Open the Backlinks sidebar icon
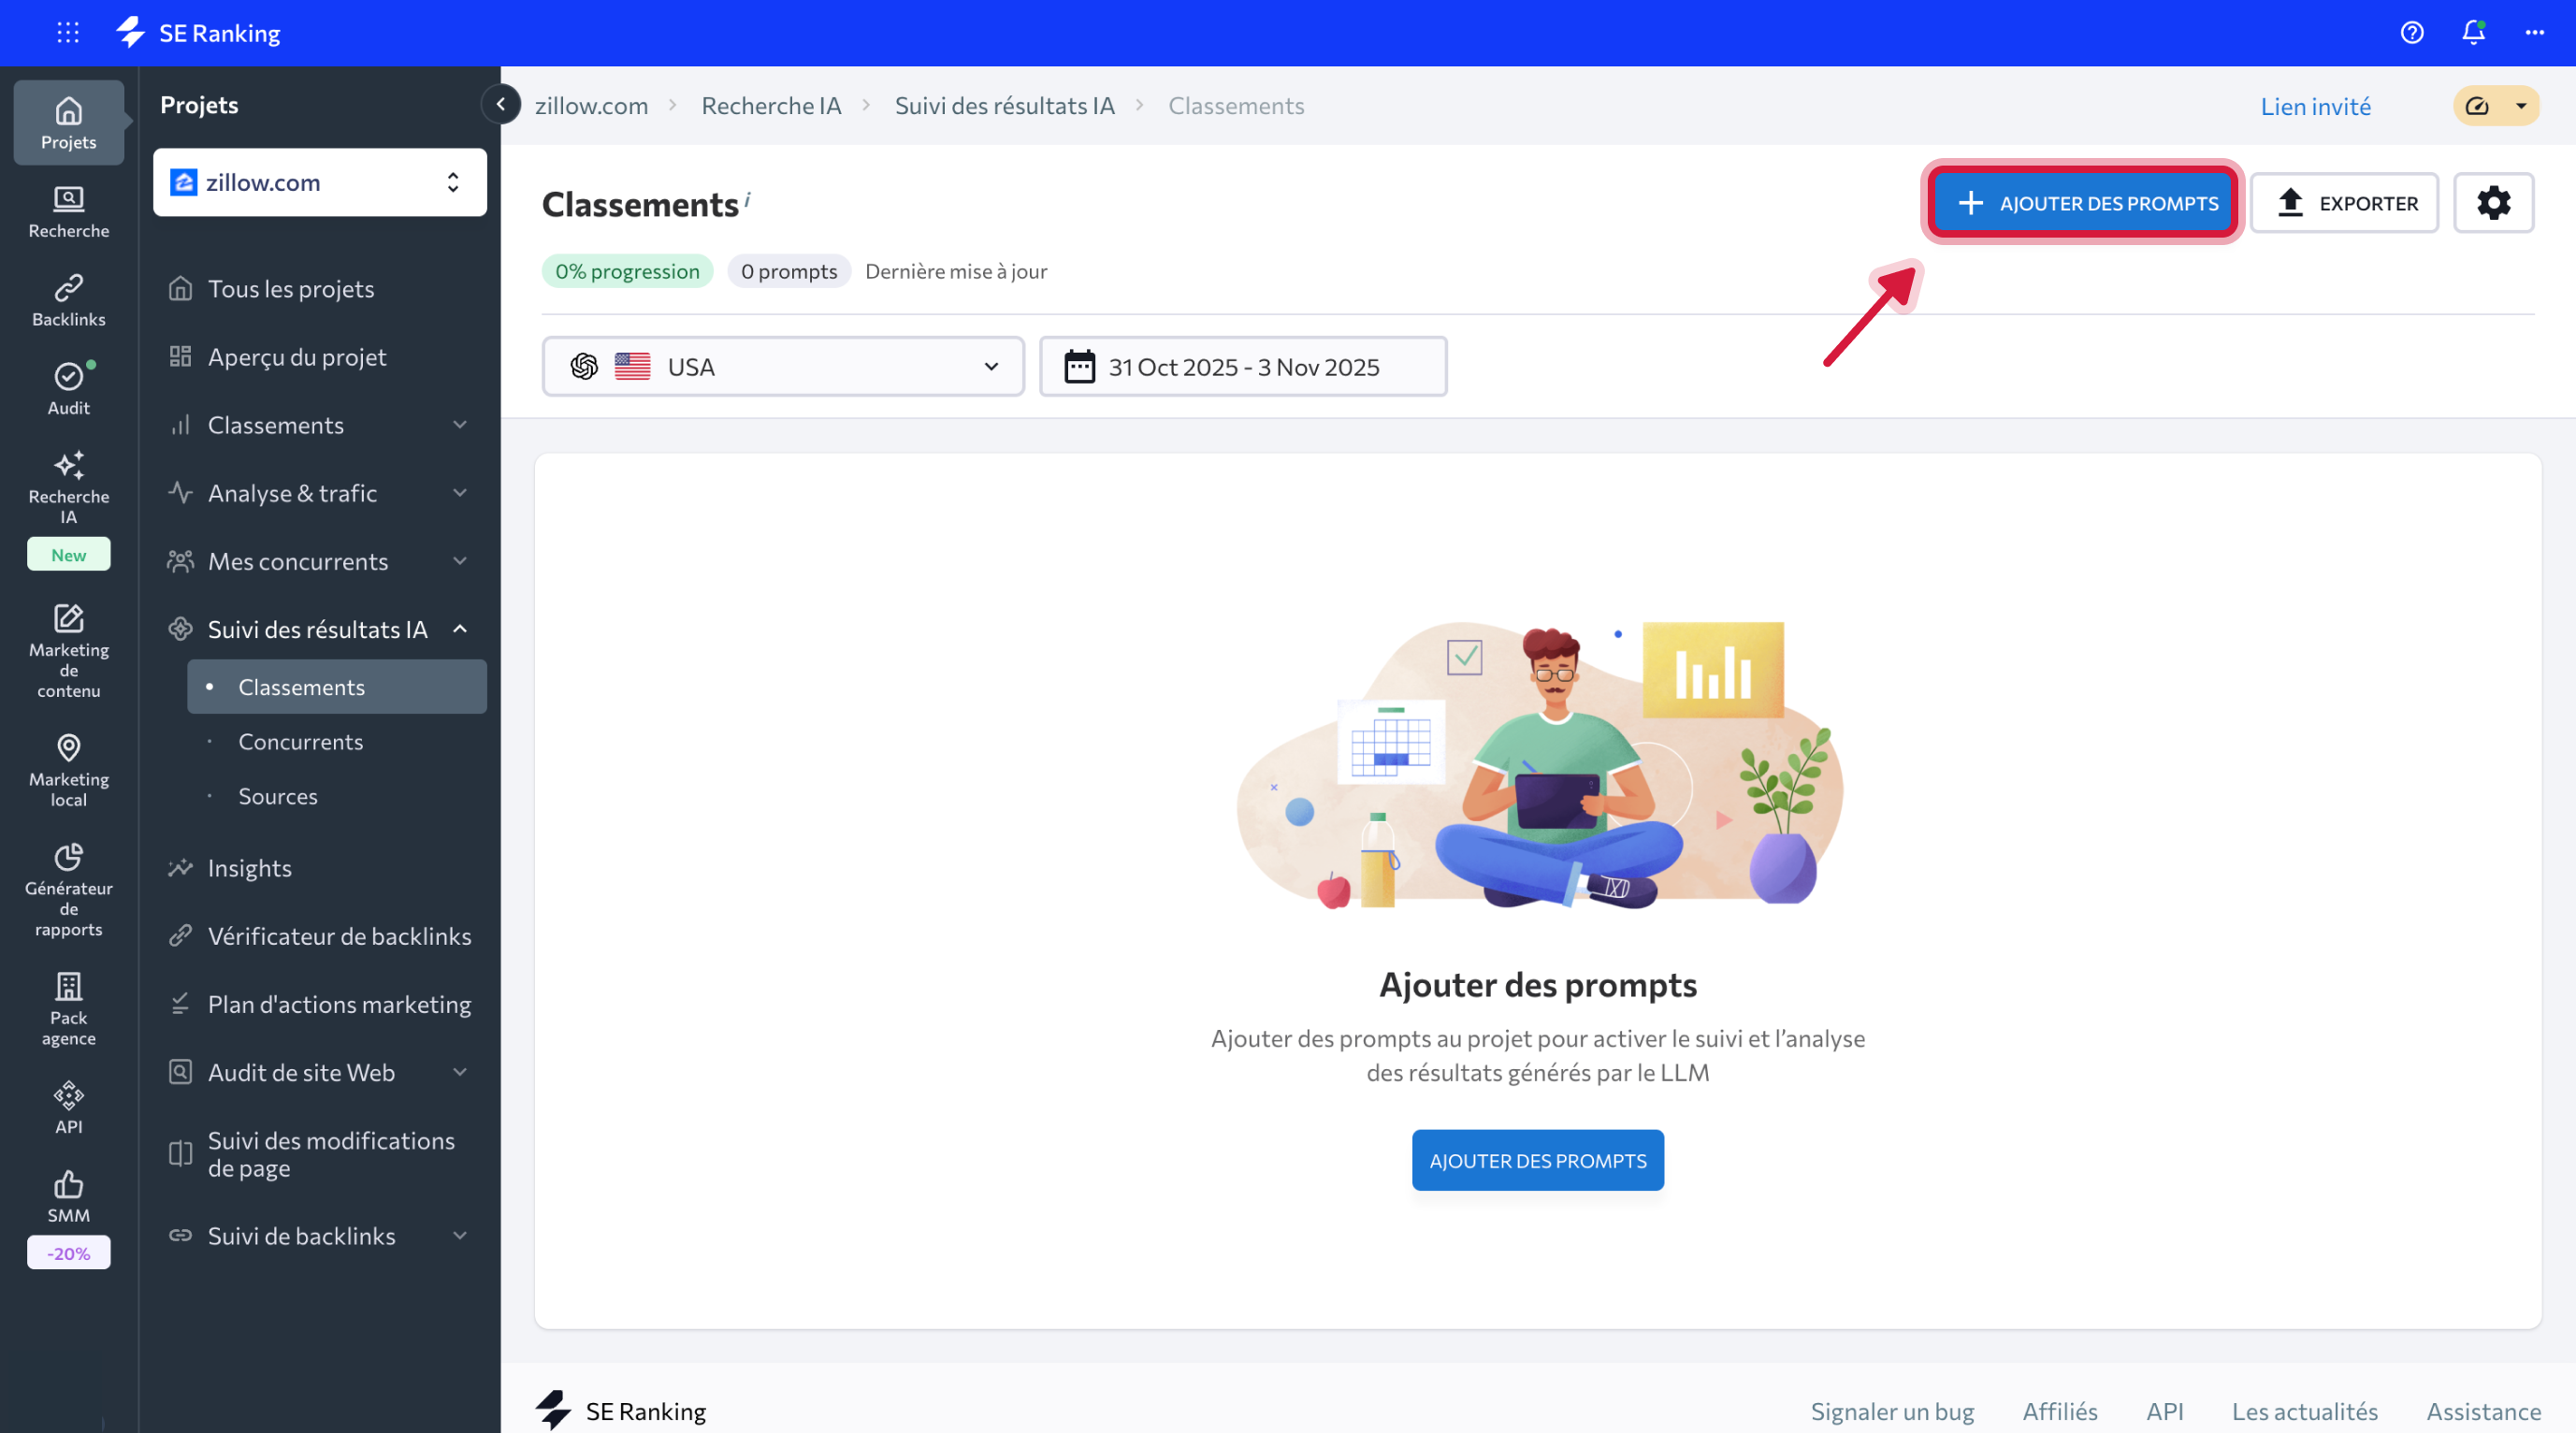 68,299
